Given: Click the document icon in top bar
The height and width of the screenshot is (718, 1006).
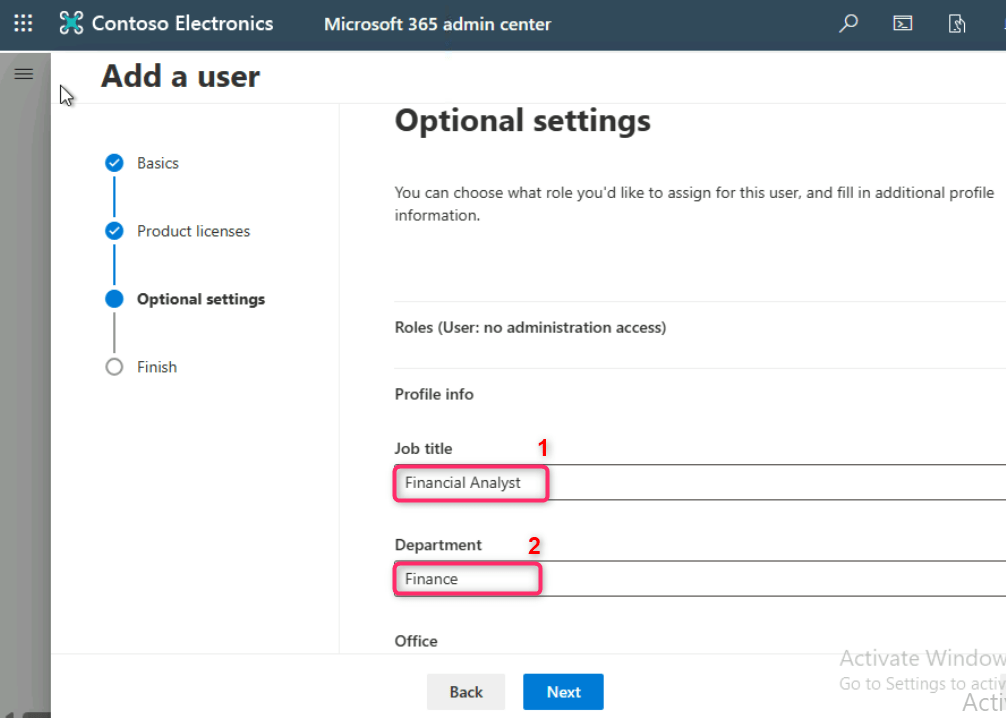Looking at the screenshot, I should coord(957,23).
